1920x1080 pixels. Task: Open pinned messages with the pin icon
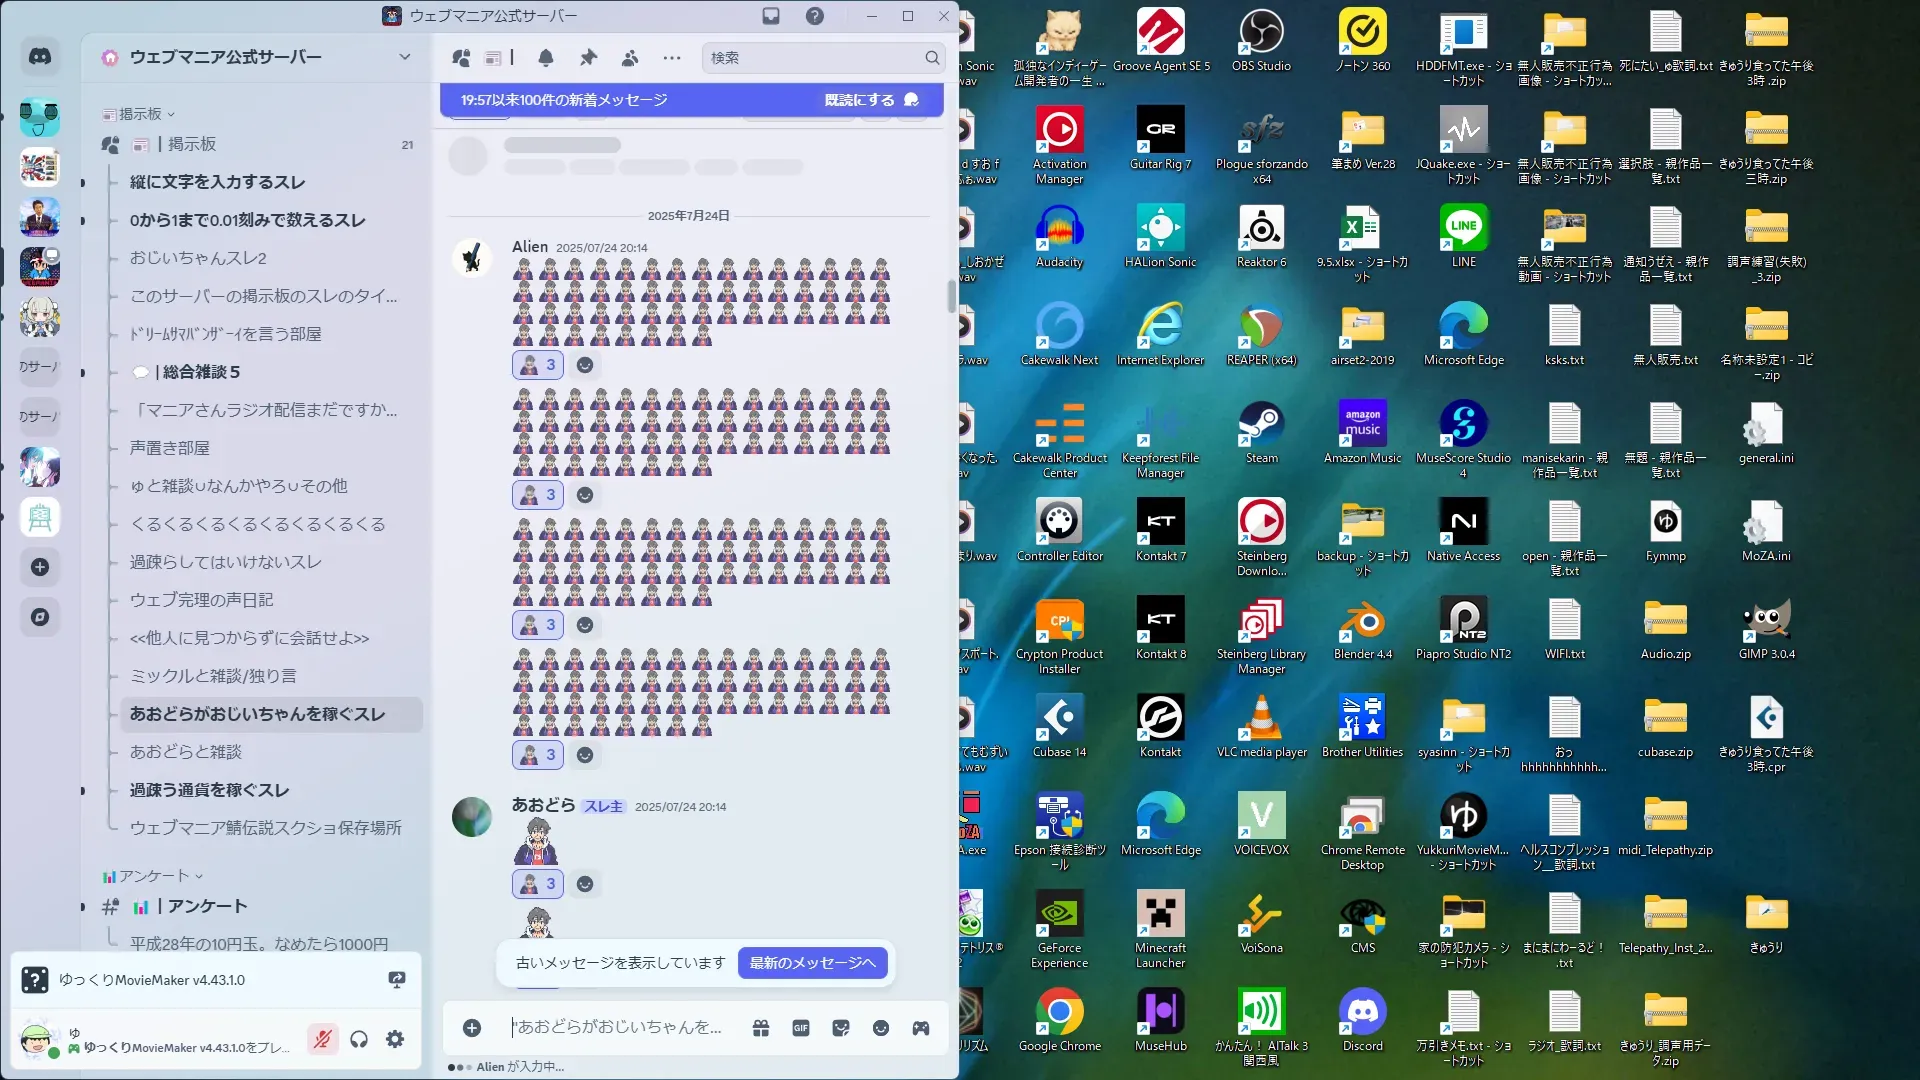click(x=588, y=58)
